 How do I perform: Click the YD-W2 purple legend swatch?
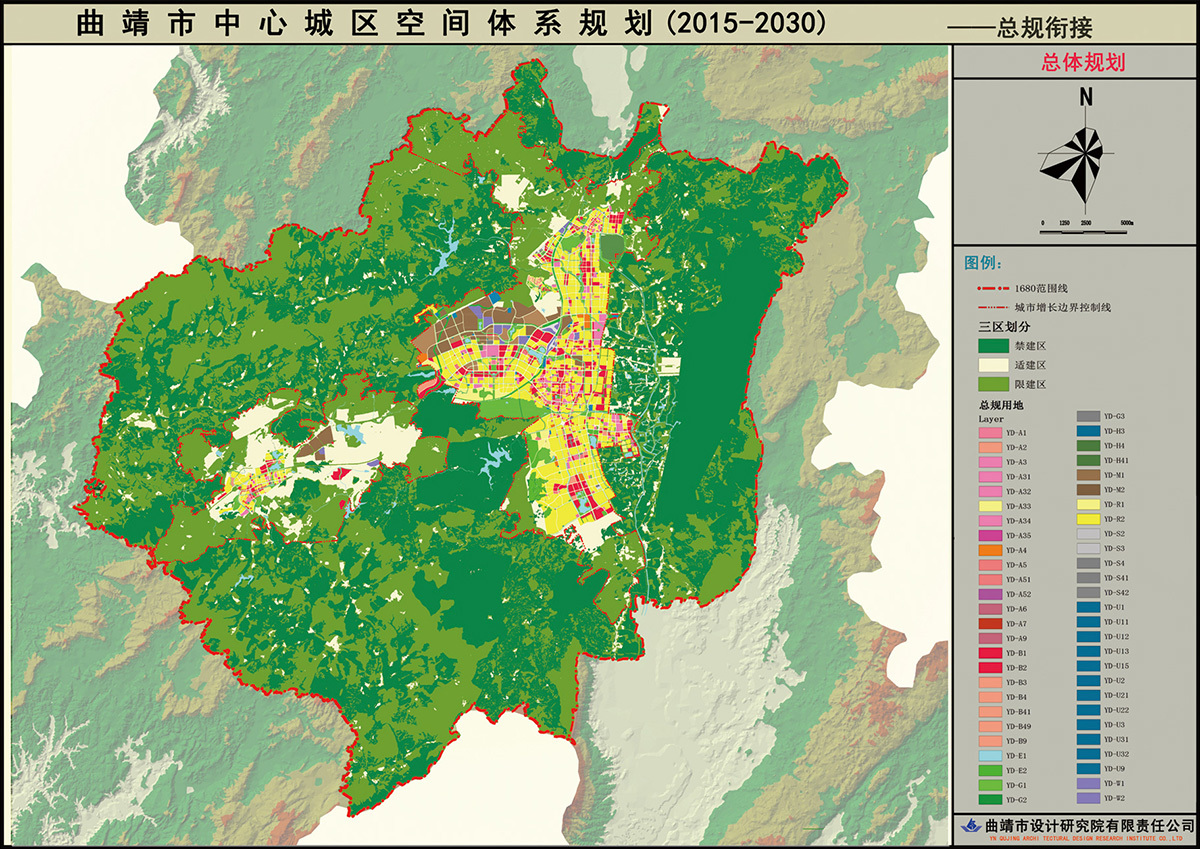tap(1089, 799)
